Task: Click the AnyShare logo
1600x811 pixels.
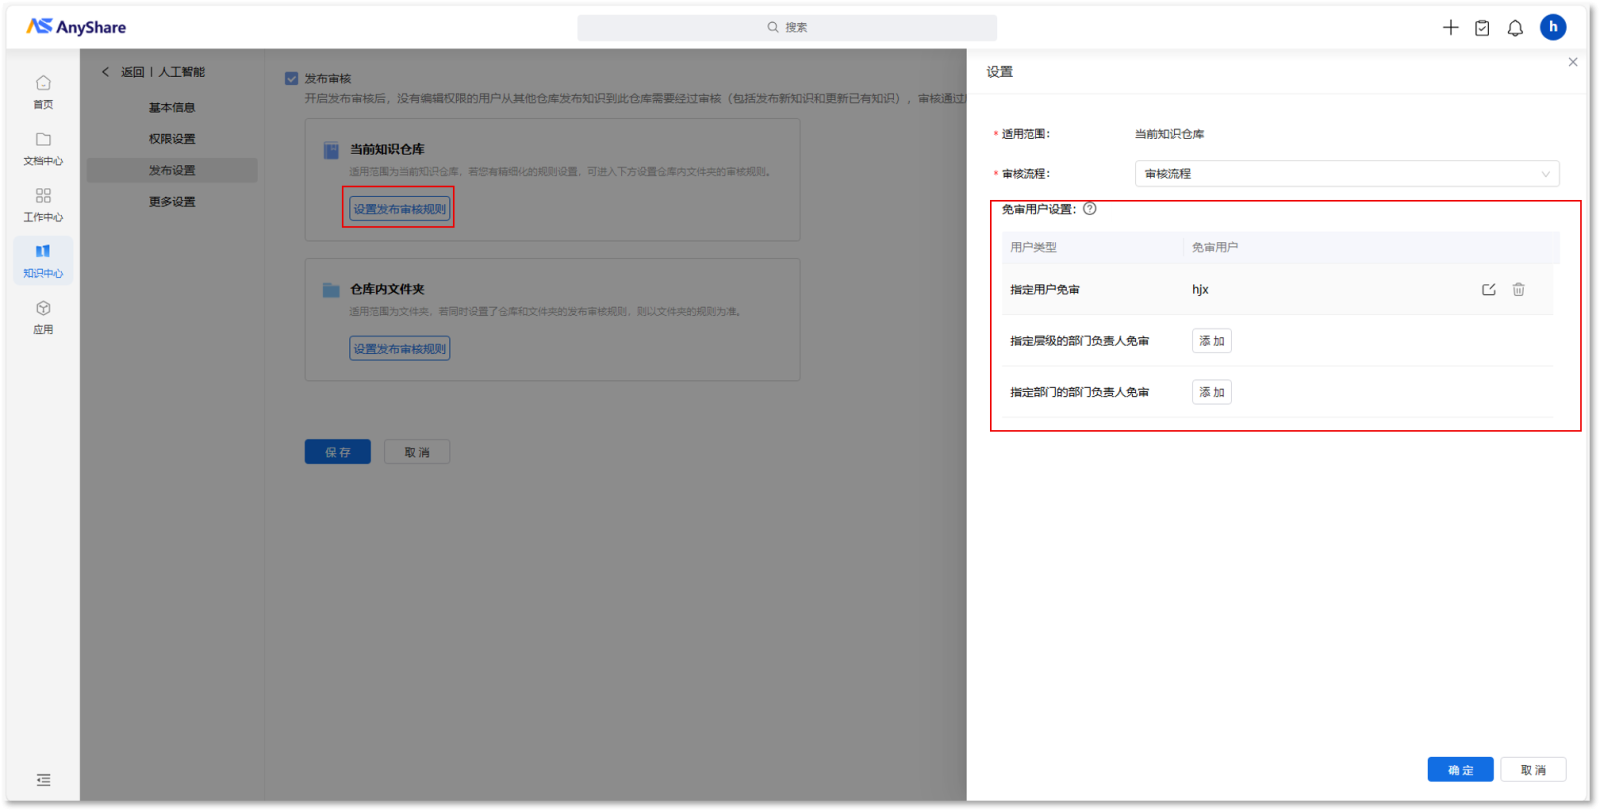Action: coord(76,27)
